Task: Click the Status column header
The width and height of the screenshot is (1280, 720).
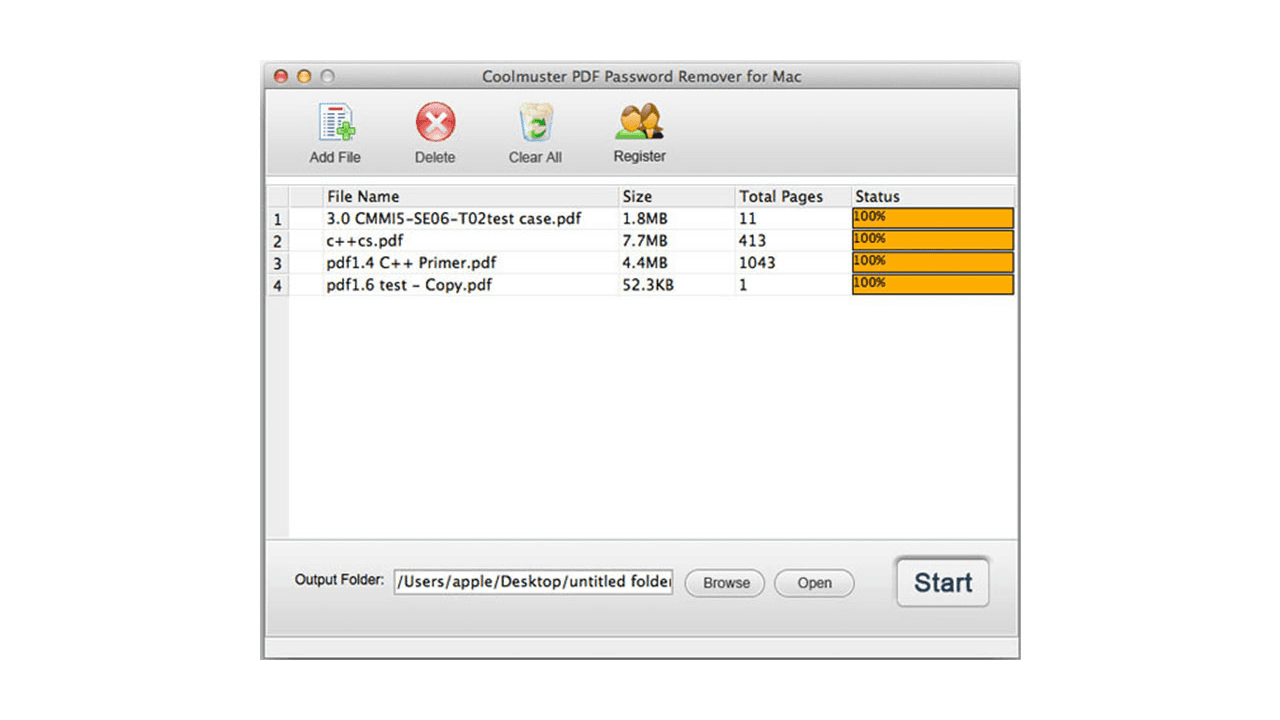Action: [x=933, y=196]
